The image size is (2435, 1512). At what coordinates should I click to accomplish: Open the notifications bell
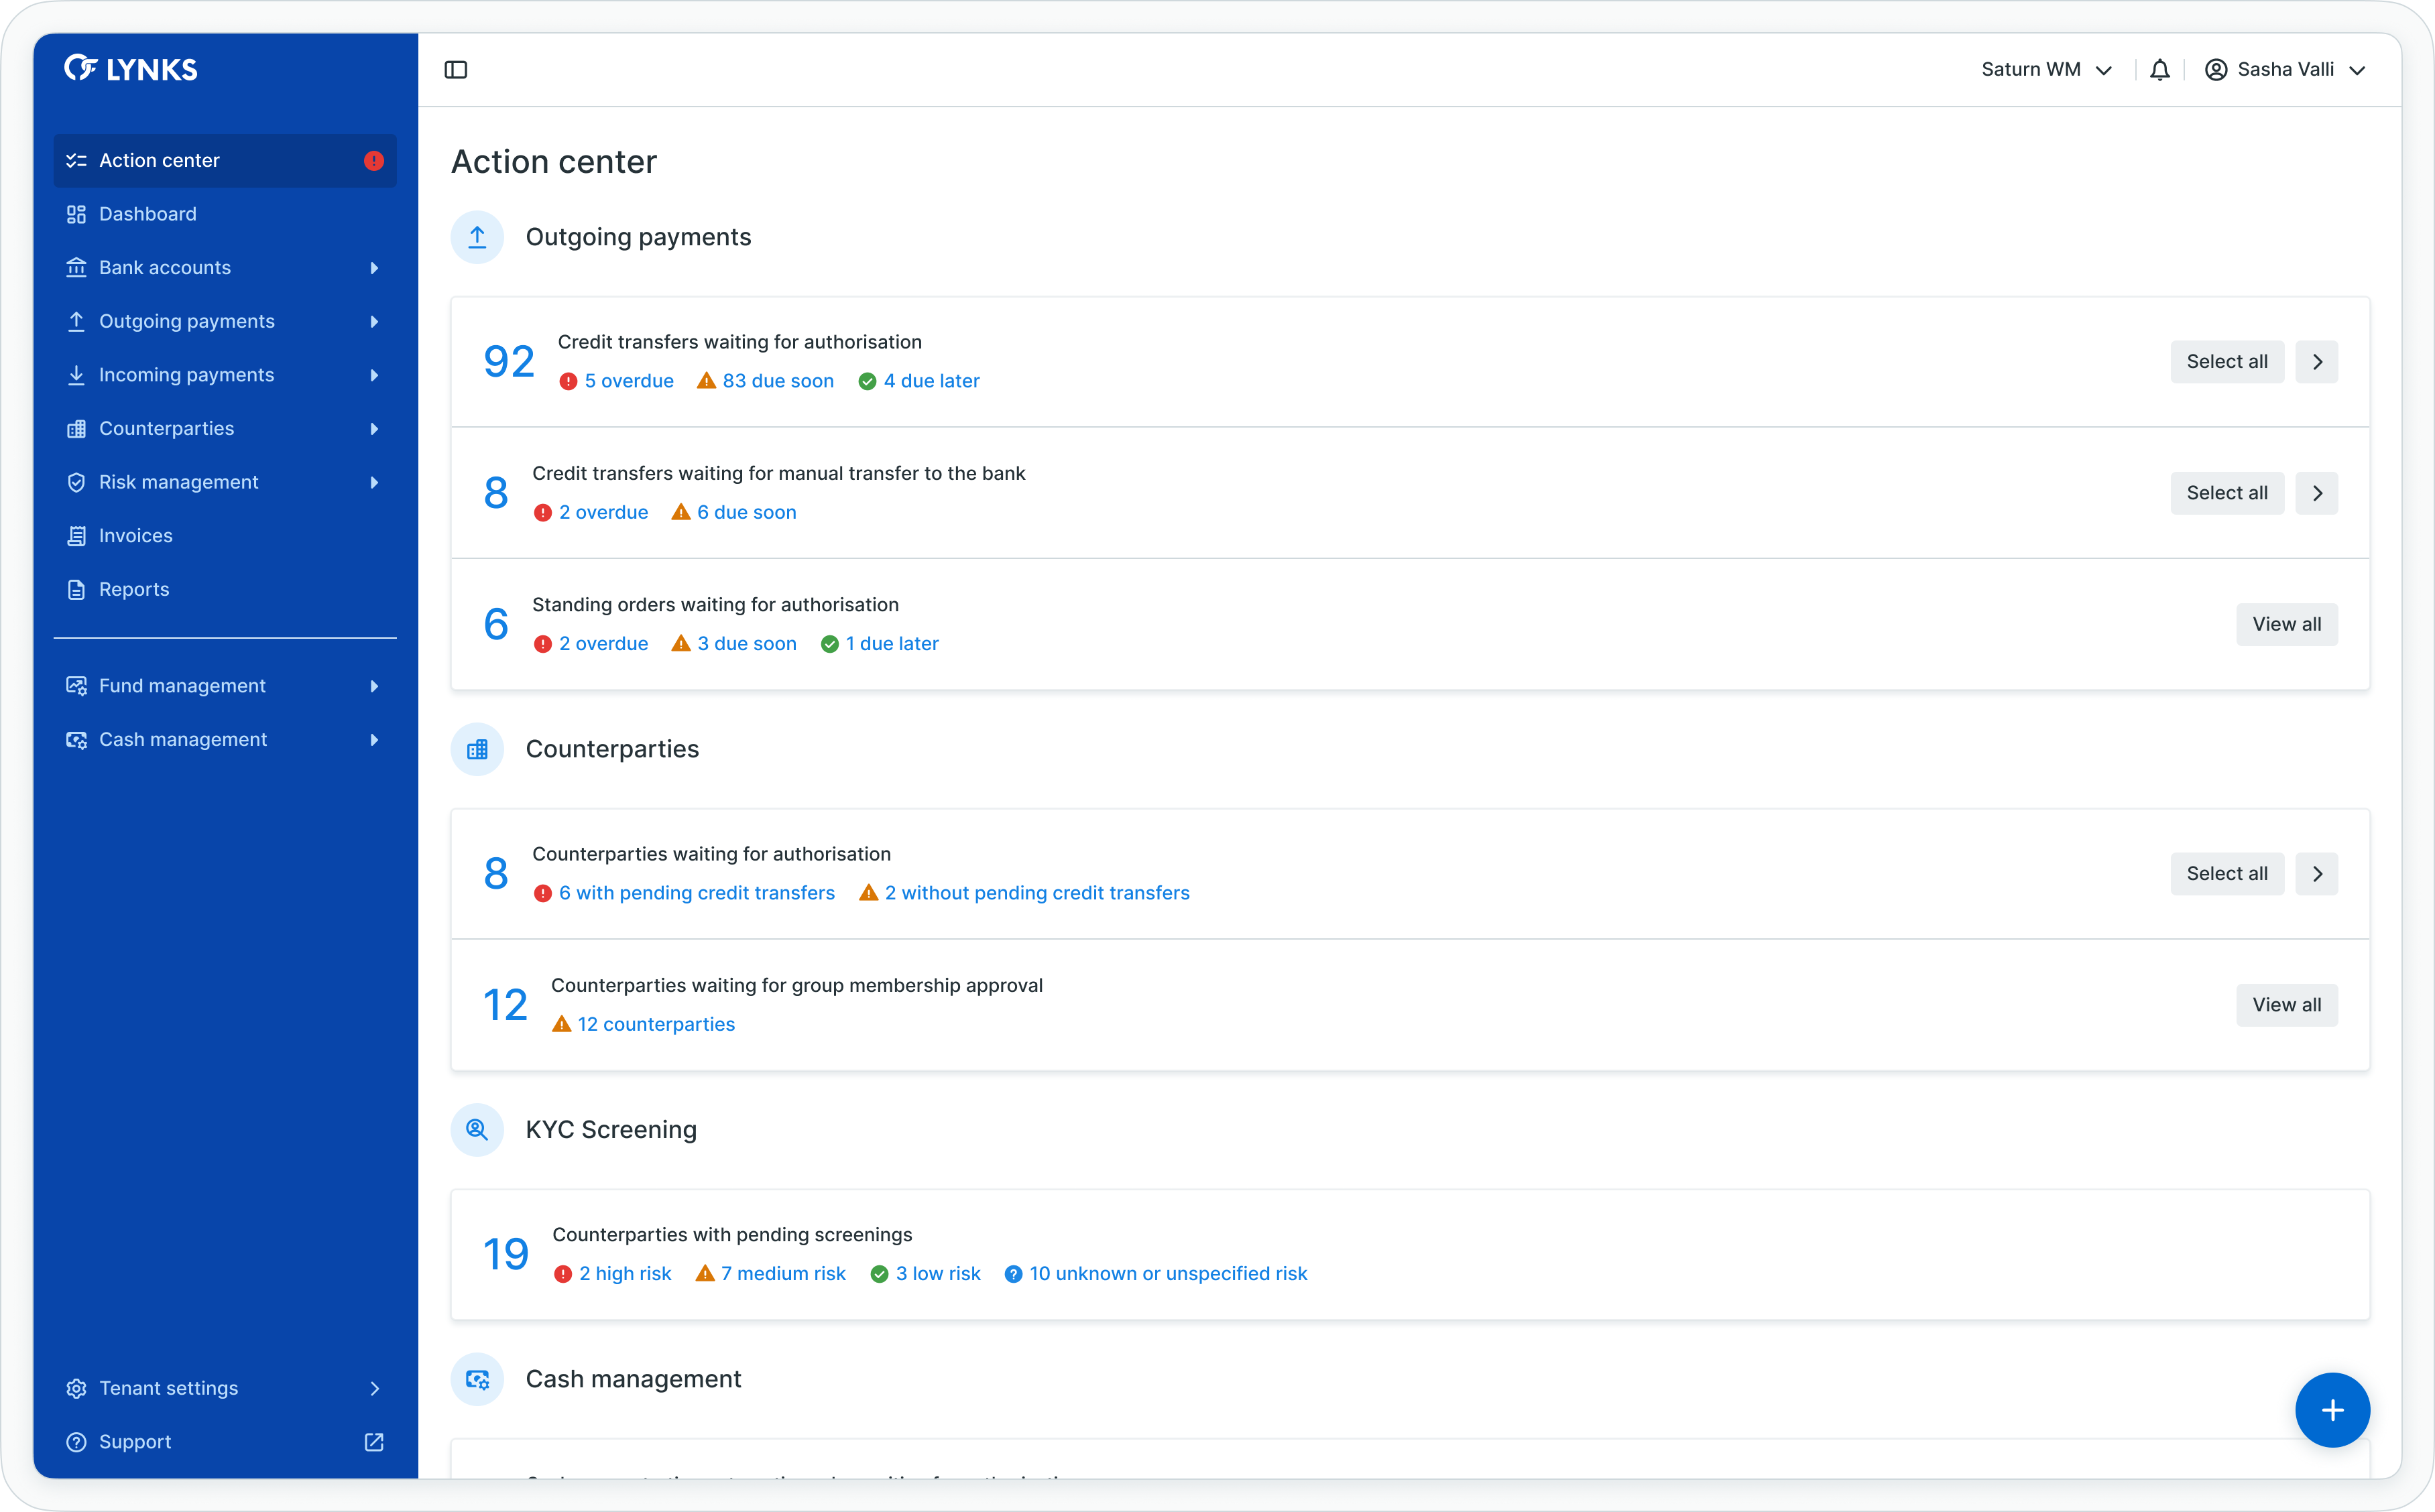pyautogui.click(x=2159, y=70)
